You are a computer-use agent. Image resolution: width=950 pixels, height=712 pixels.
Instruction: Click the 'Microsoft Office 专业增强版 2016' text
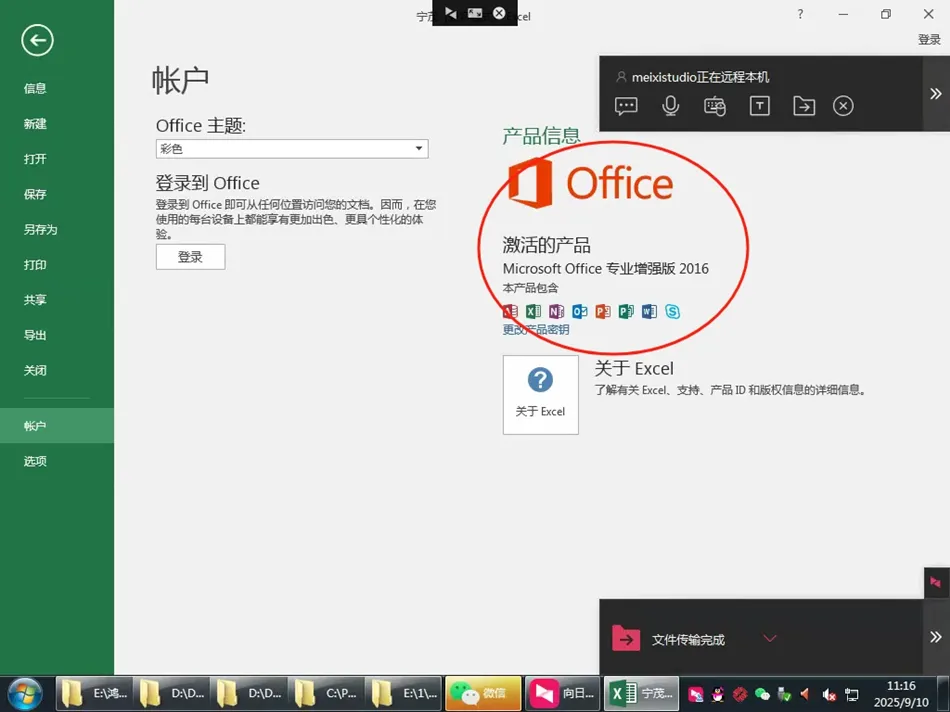point(605,268)
